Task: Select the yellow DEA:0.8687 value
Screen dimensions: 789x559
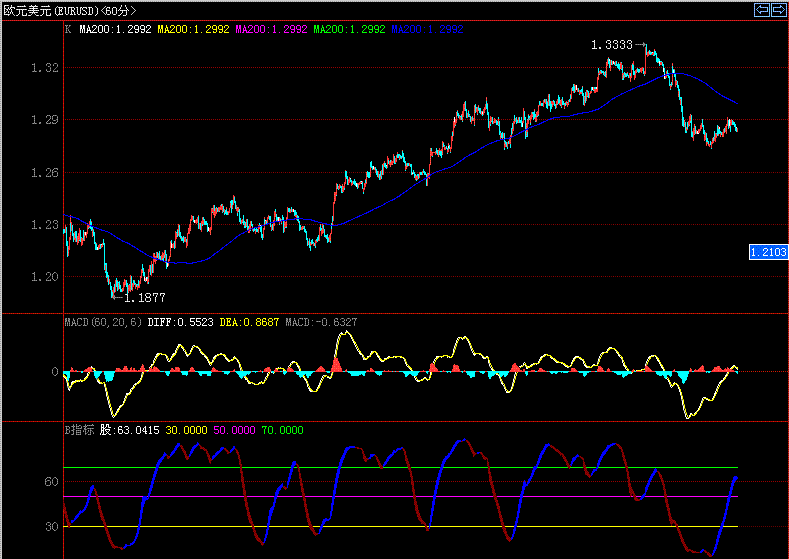Action: click(249, 322)
